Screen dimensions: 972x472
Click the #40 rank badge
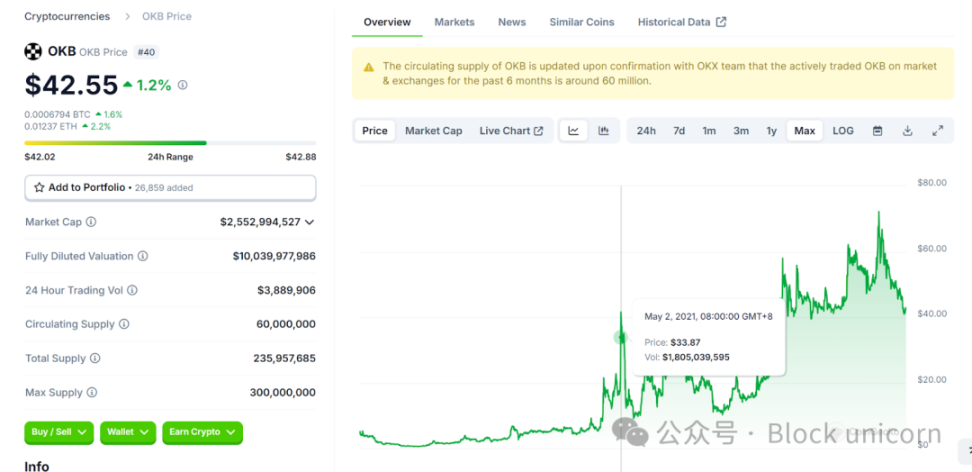coord(146,52)
